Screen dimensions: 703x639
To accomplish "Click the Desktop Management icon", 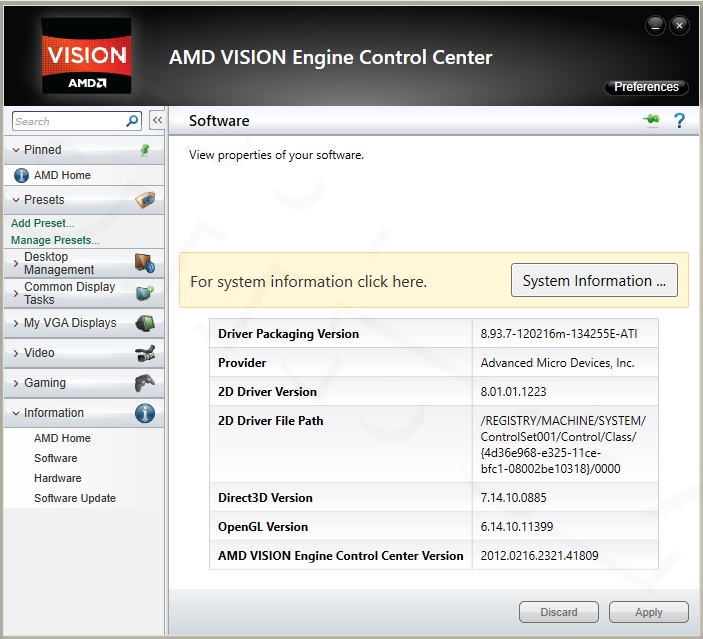I will coord(145,263).
